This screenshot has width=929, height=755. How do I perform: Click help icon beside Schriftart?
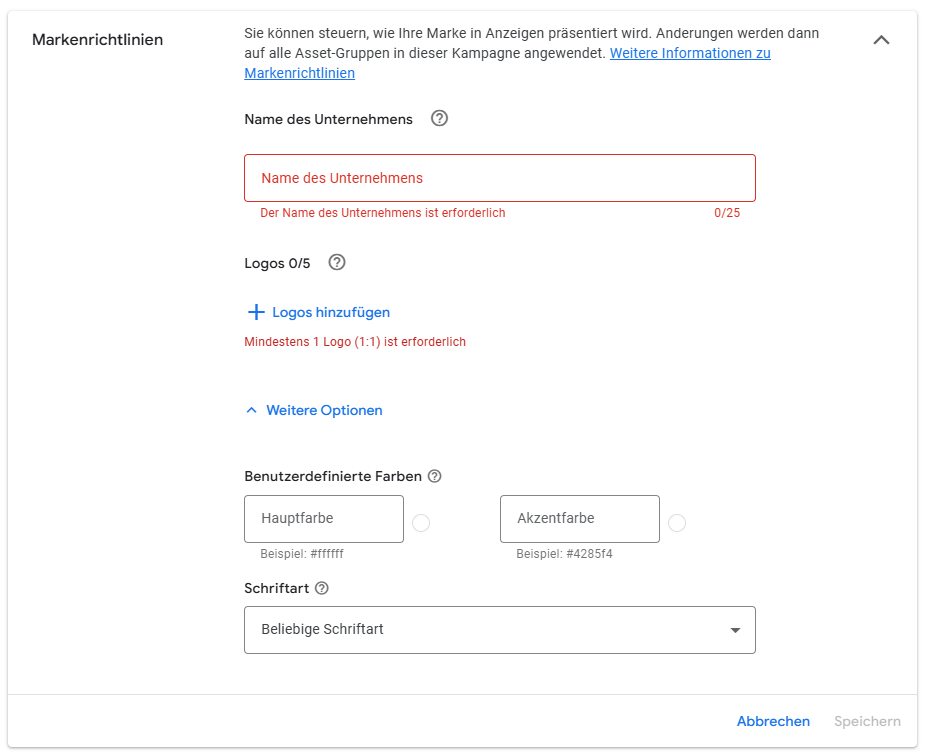[322, 588]
